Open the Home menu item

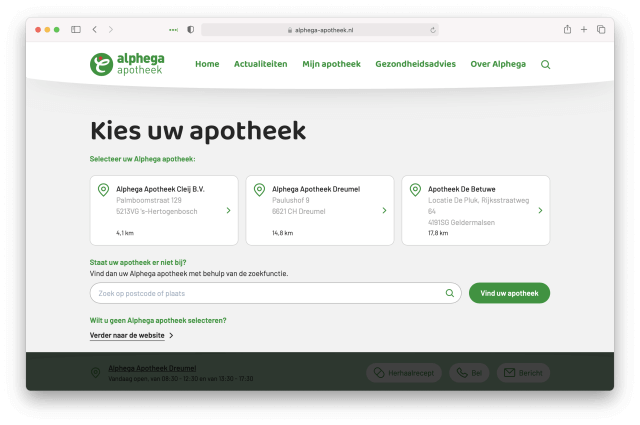[x=207, y=64]
